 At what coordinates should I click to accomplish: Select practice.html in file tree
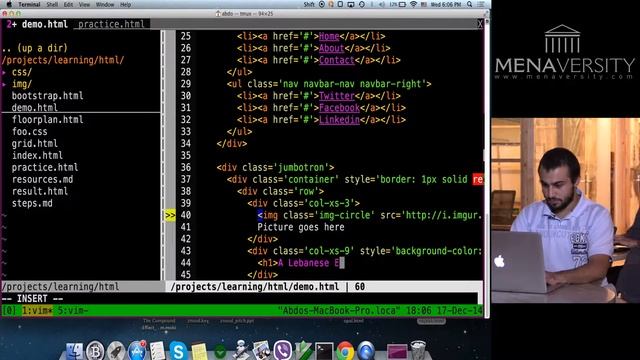tap(45, 167)
